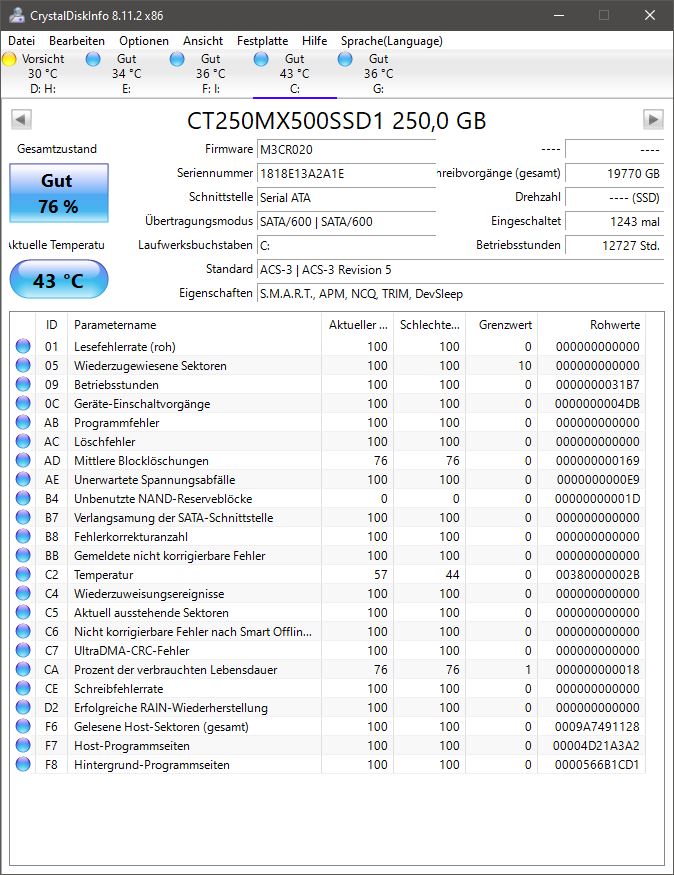Screen dimensions: 674x875
Task: Select the Wiederzuweisungsereignisse row
Action: pyautogui.click(x=328, y=593)
